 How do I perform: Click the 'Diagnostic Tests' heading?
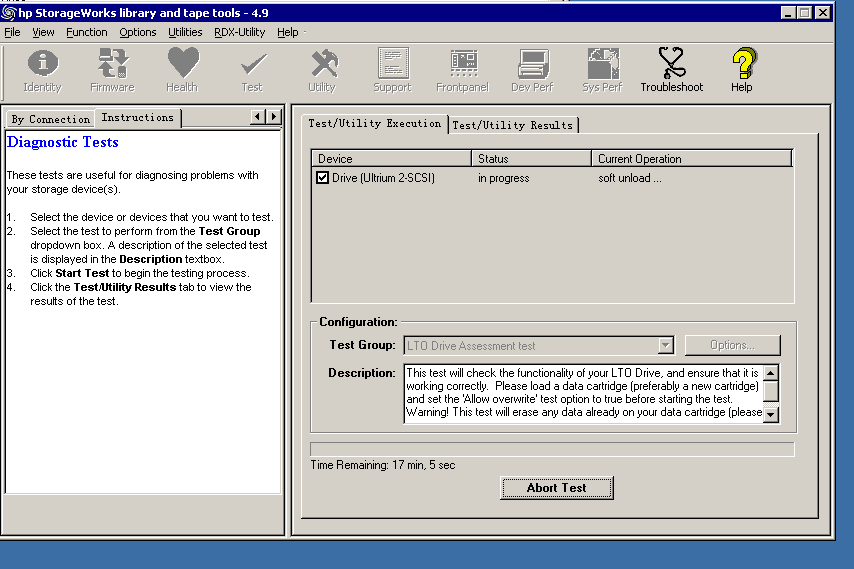coord(63,142)
